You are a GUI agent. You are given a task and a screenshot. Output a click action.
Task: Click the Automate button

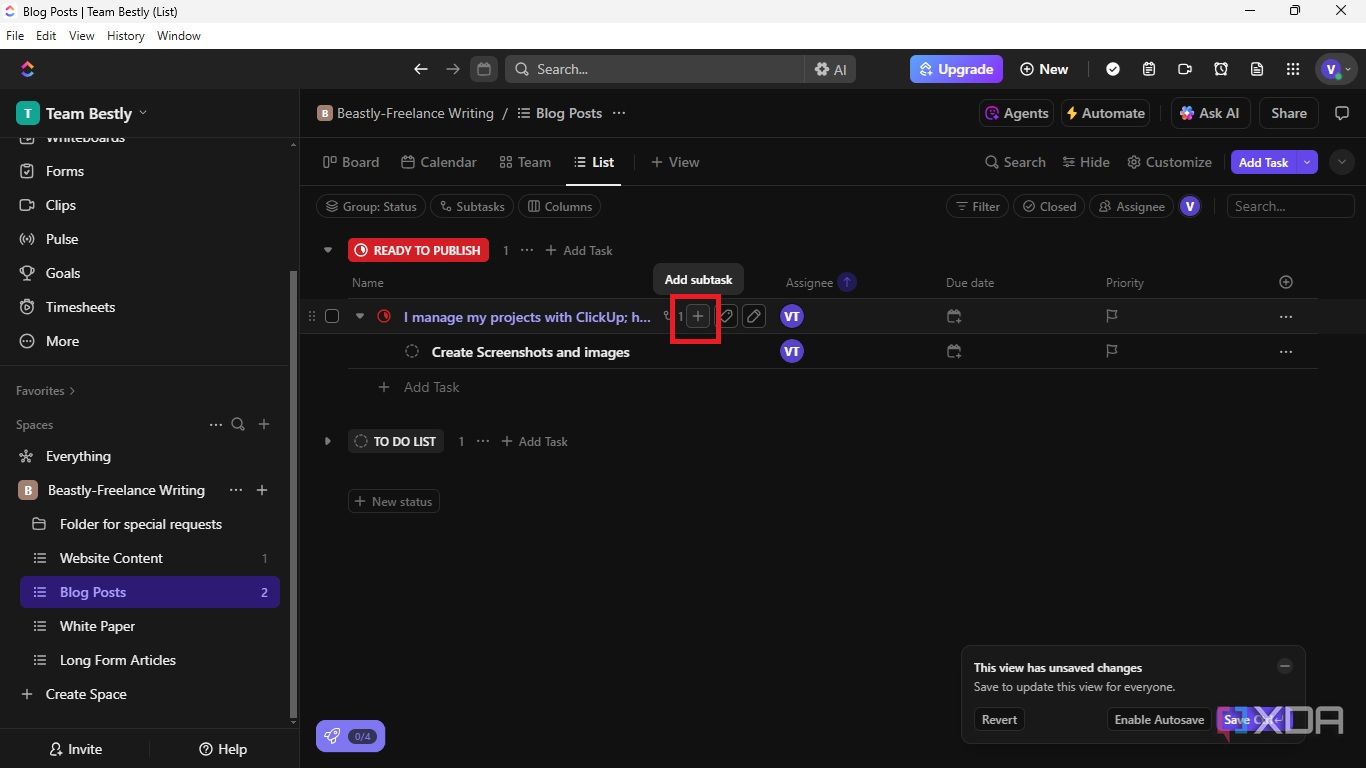[x=1104, y=113]
